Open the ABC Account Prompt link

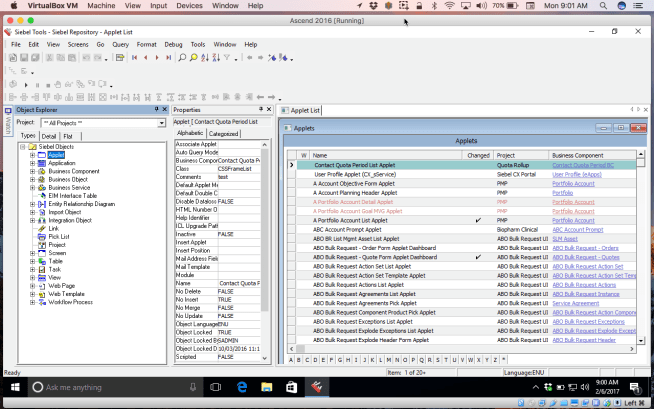(578, 229)
